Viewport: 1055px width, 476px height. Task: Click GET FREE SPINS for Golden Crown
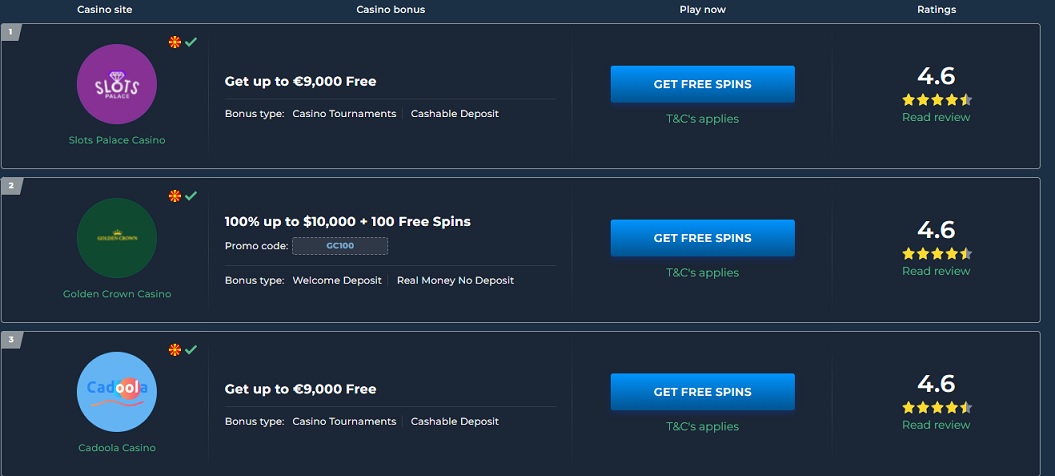pos(702,238)
